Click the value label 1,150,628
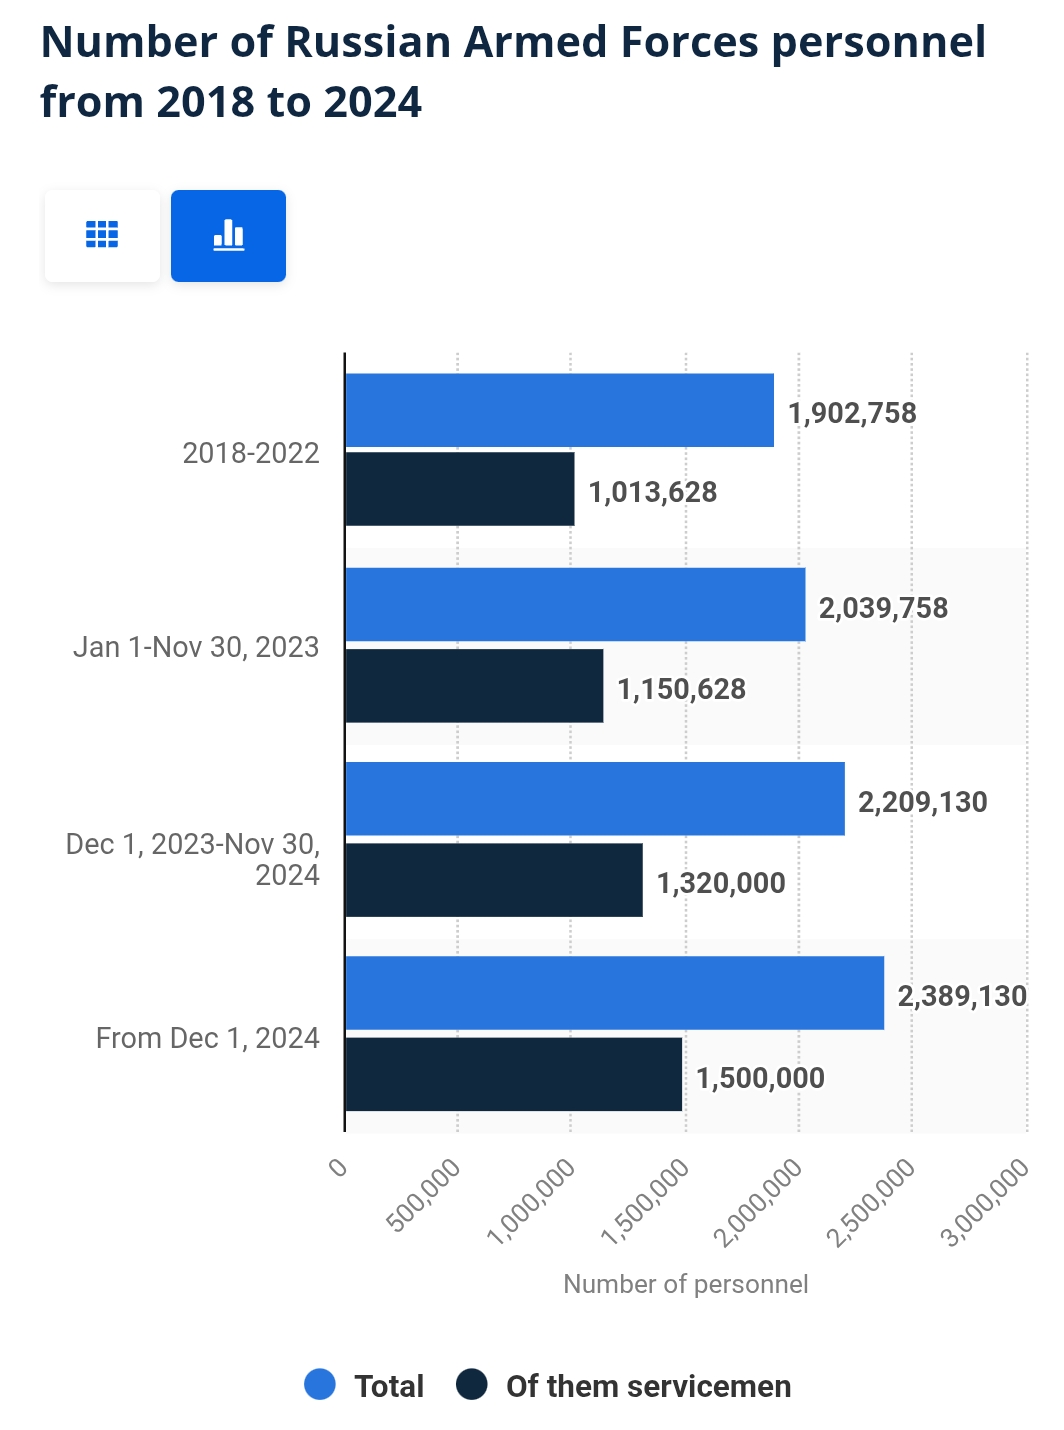The image size is (1064, 1430). click(682, 689)
